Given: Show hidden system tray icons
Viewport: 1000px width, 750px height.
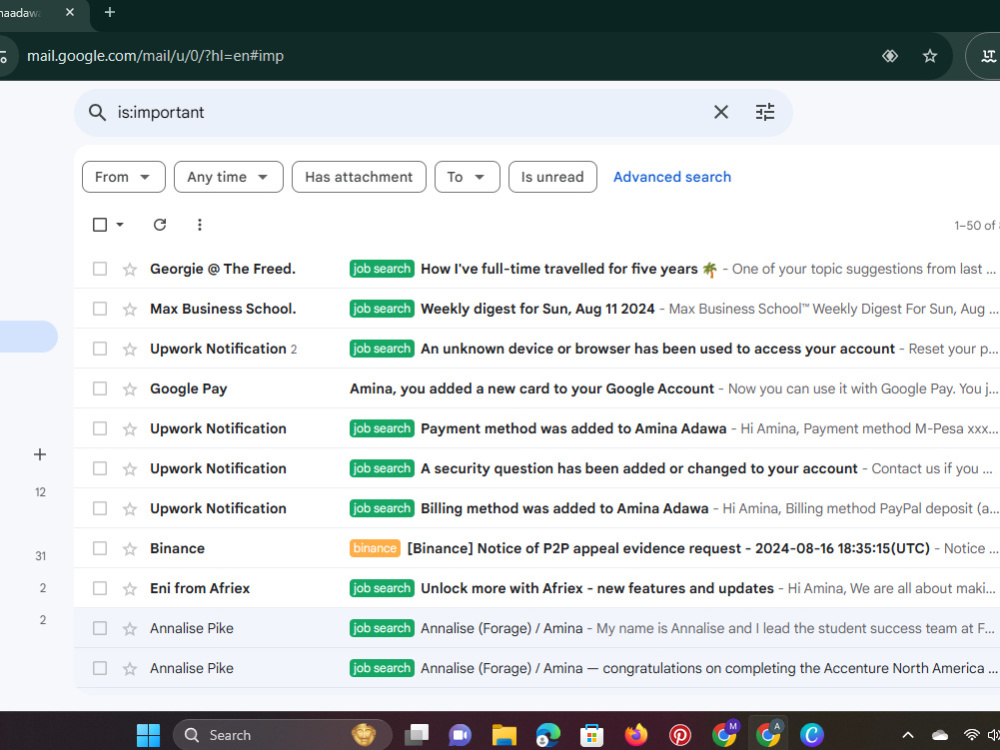Looking at the screenshot, I should coord(908,735).
